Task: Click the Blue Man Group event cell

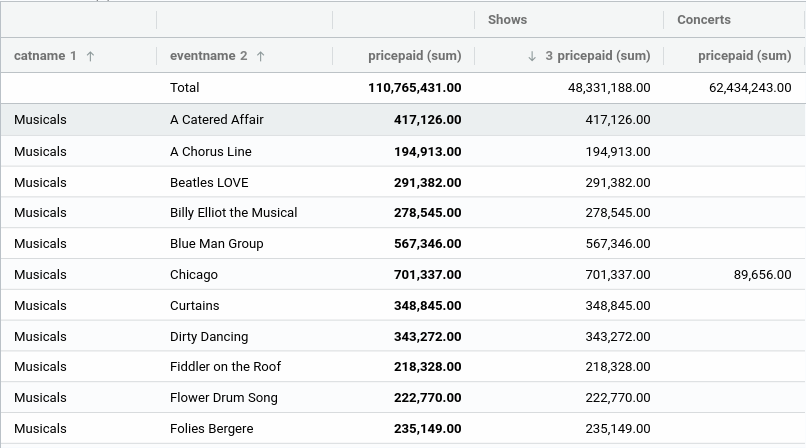Action: click(x=217, y=244)
